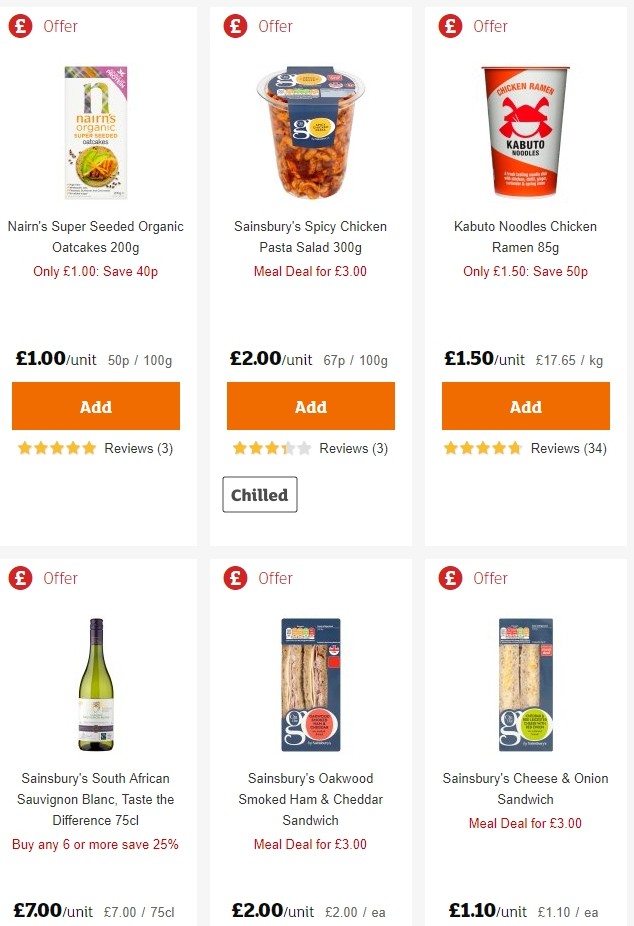
Task: Click the Offer badge on the Smoked Ham Sandwich
Action: (235, 578)
